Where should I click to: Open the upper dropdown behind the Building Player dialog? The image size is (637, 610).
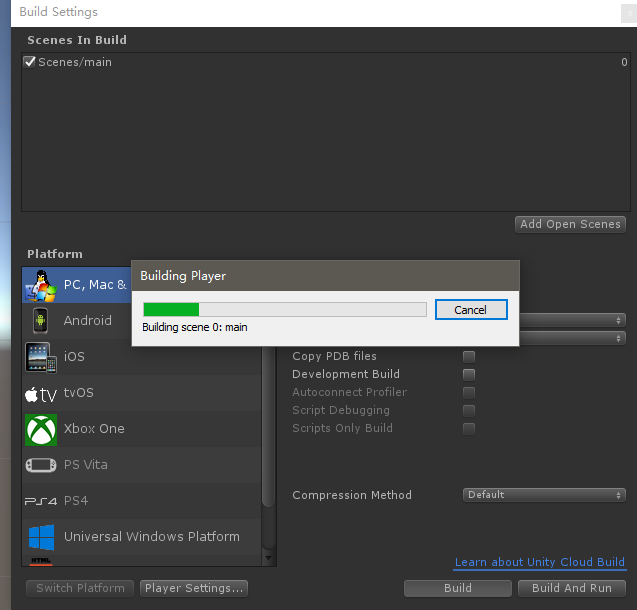coord(572,320)
